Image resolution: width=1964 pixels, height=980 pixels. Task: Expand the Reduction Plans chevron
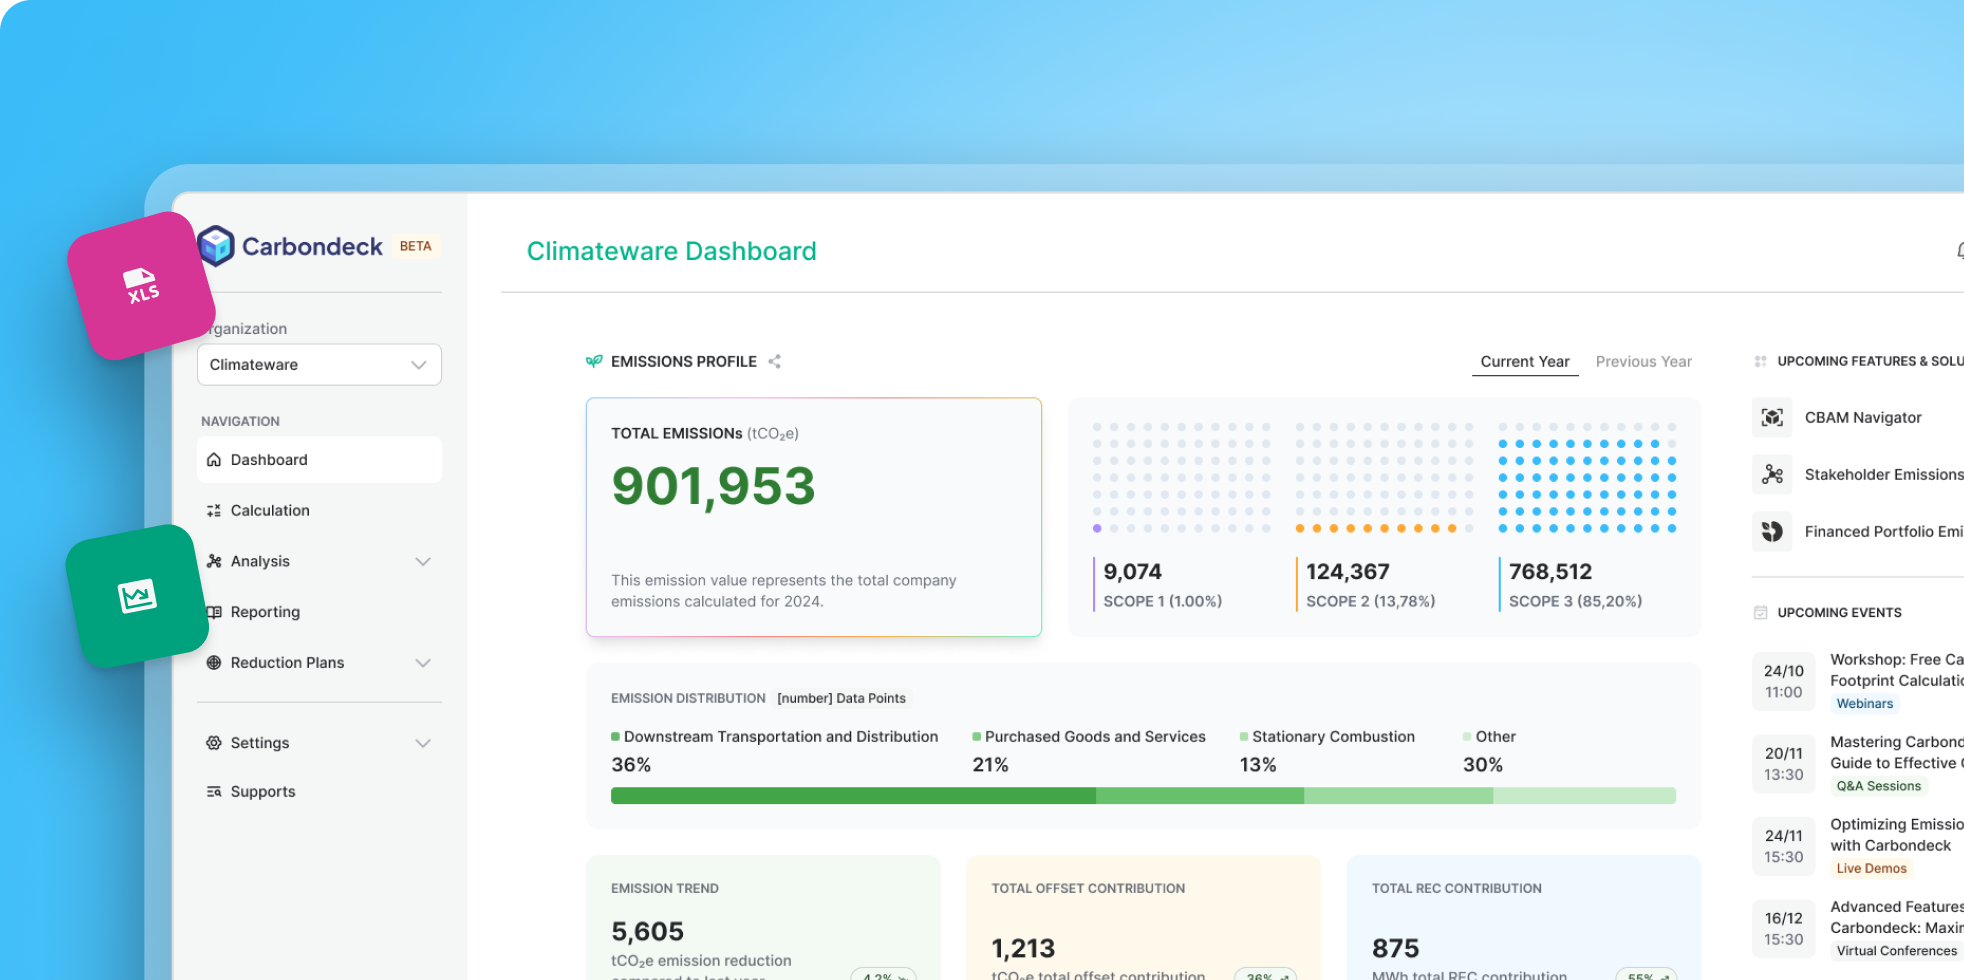click(x=423, y=663)
